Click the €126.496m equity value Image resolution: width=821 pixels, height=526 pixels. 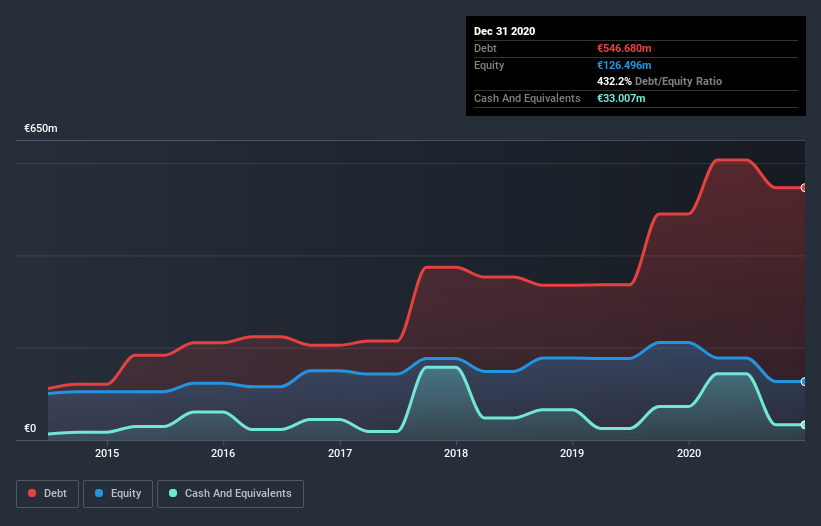point(624,65)
